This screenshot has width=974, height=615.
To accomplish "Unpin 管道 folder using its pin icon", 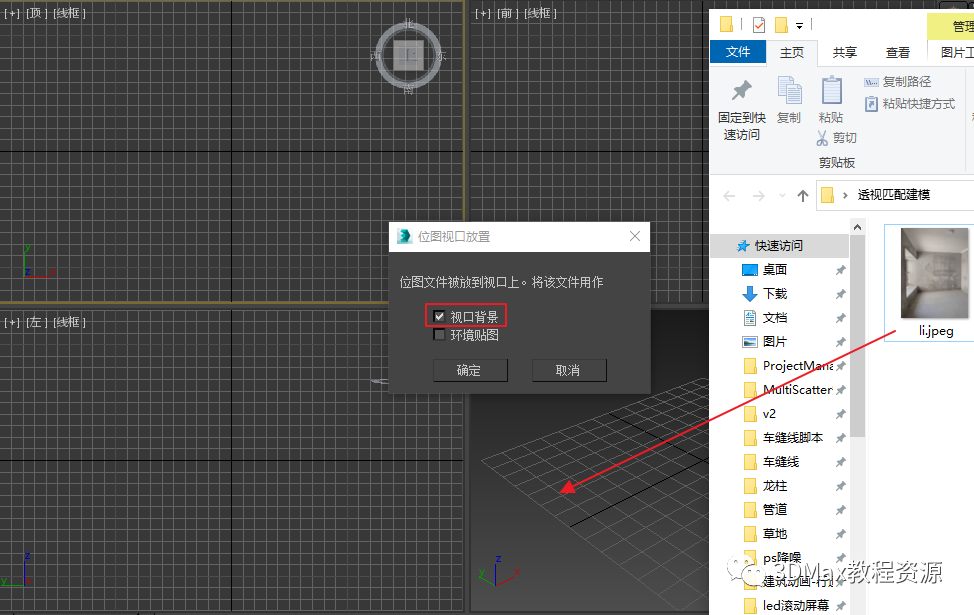I will pyautogui.click(x=840, y=510).
